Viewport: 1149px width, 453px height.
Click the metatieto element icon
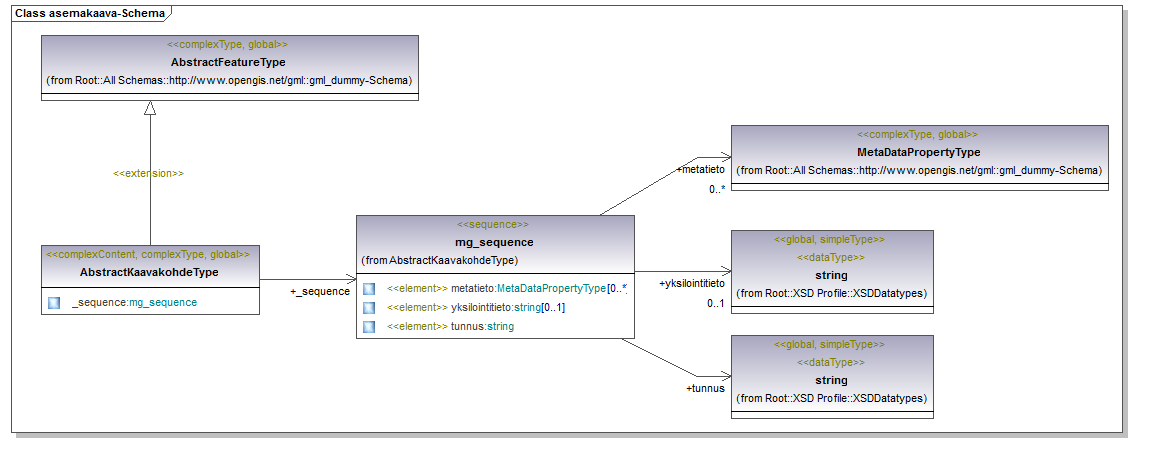(369, 289)
